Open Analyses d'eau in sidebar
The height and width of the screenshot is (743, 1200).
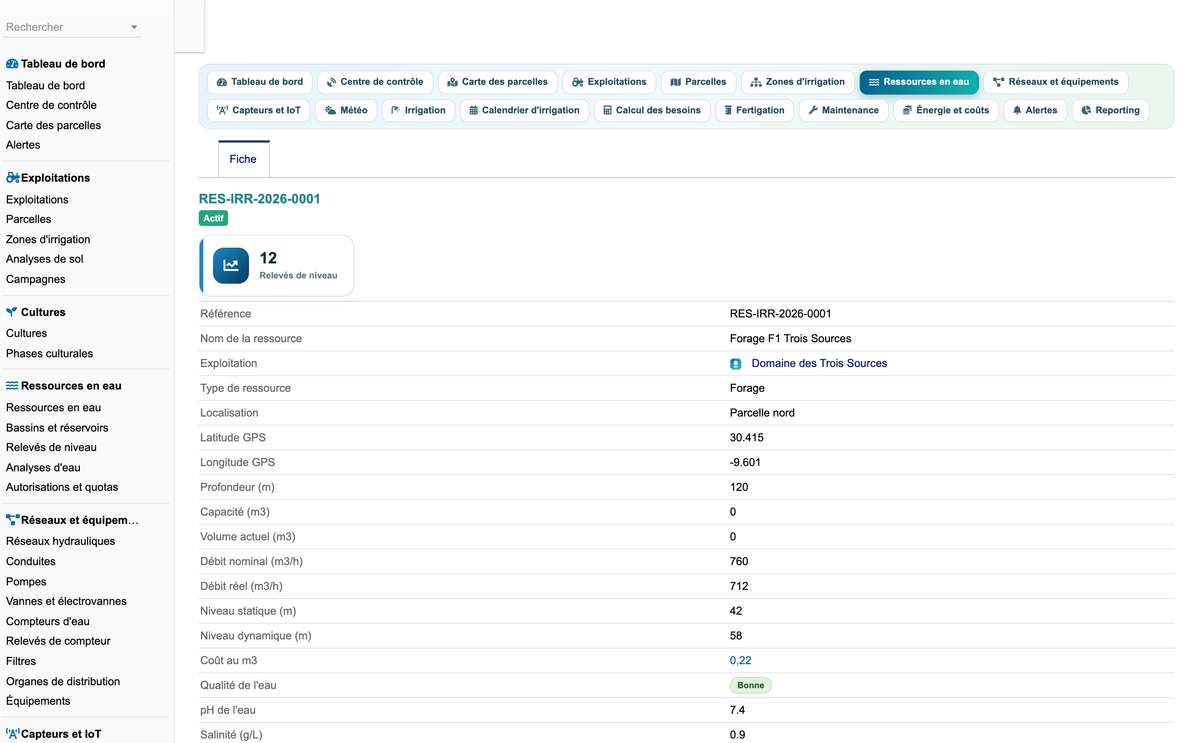coord(43,468)
